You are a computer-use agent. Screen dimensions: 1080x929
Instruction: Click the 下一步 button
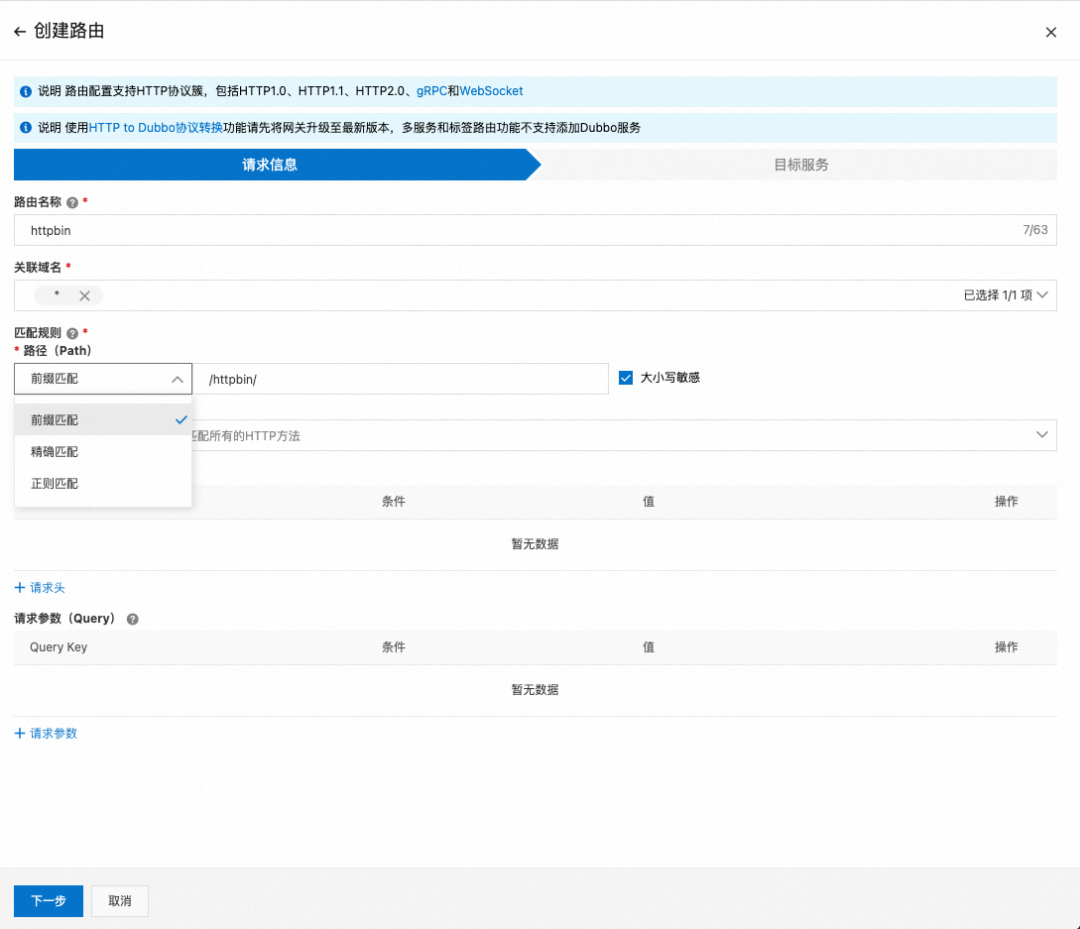tap(48, 901)
